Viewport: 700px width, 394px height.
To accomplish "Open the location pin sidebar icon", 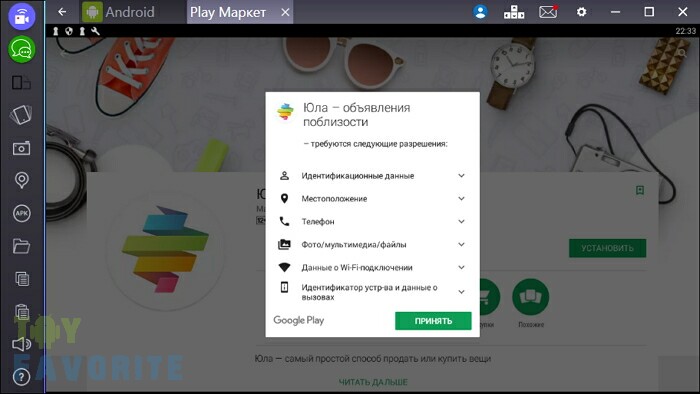I will point(21,180).
